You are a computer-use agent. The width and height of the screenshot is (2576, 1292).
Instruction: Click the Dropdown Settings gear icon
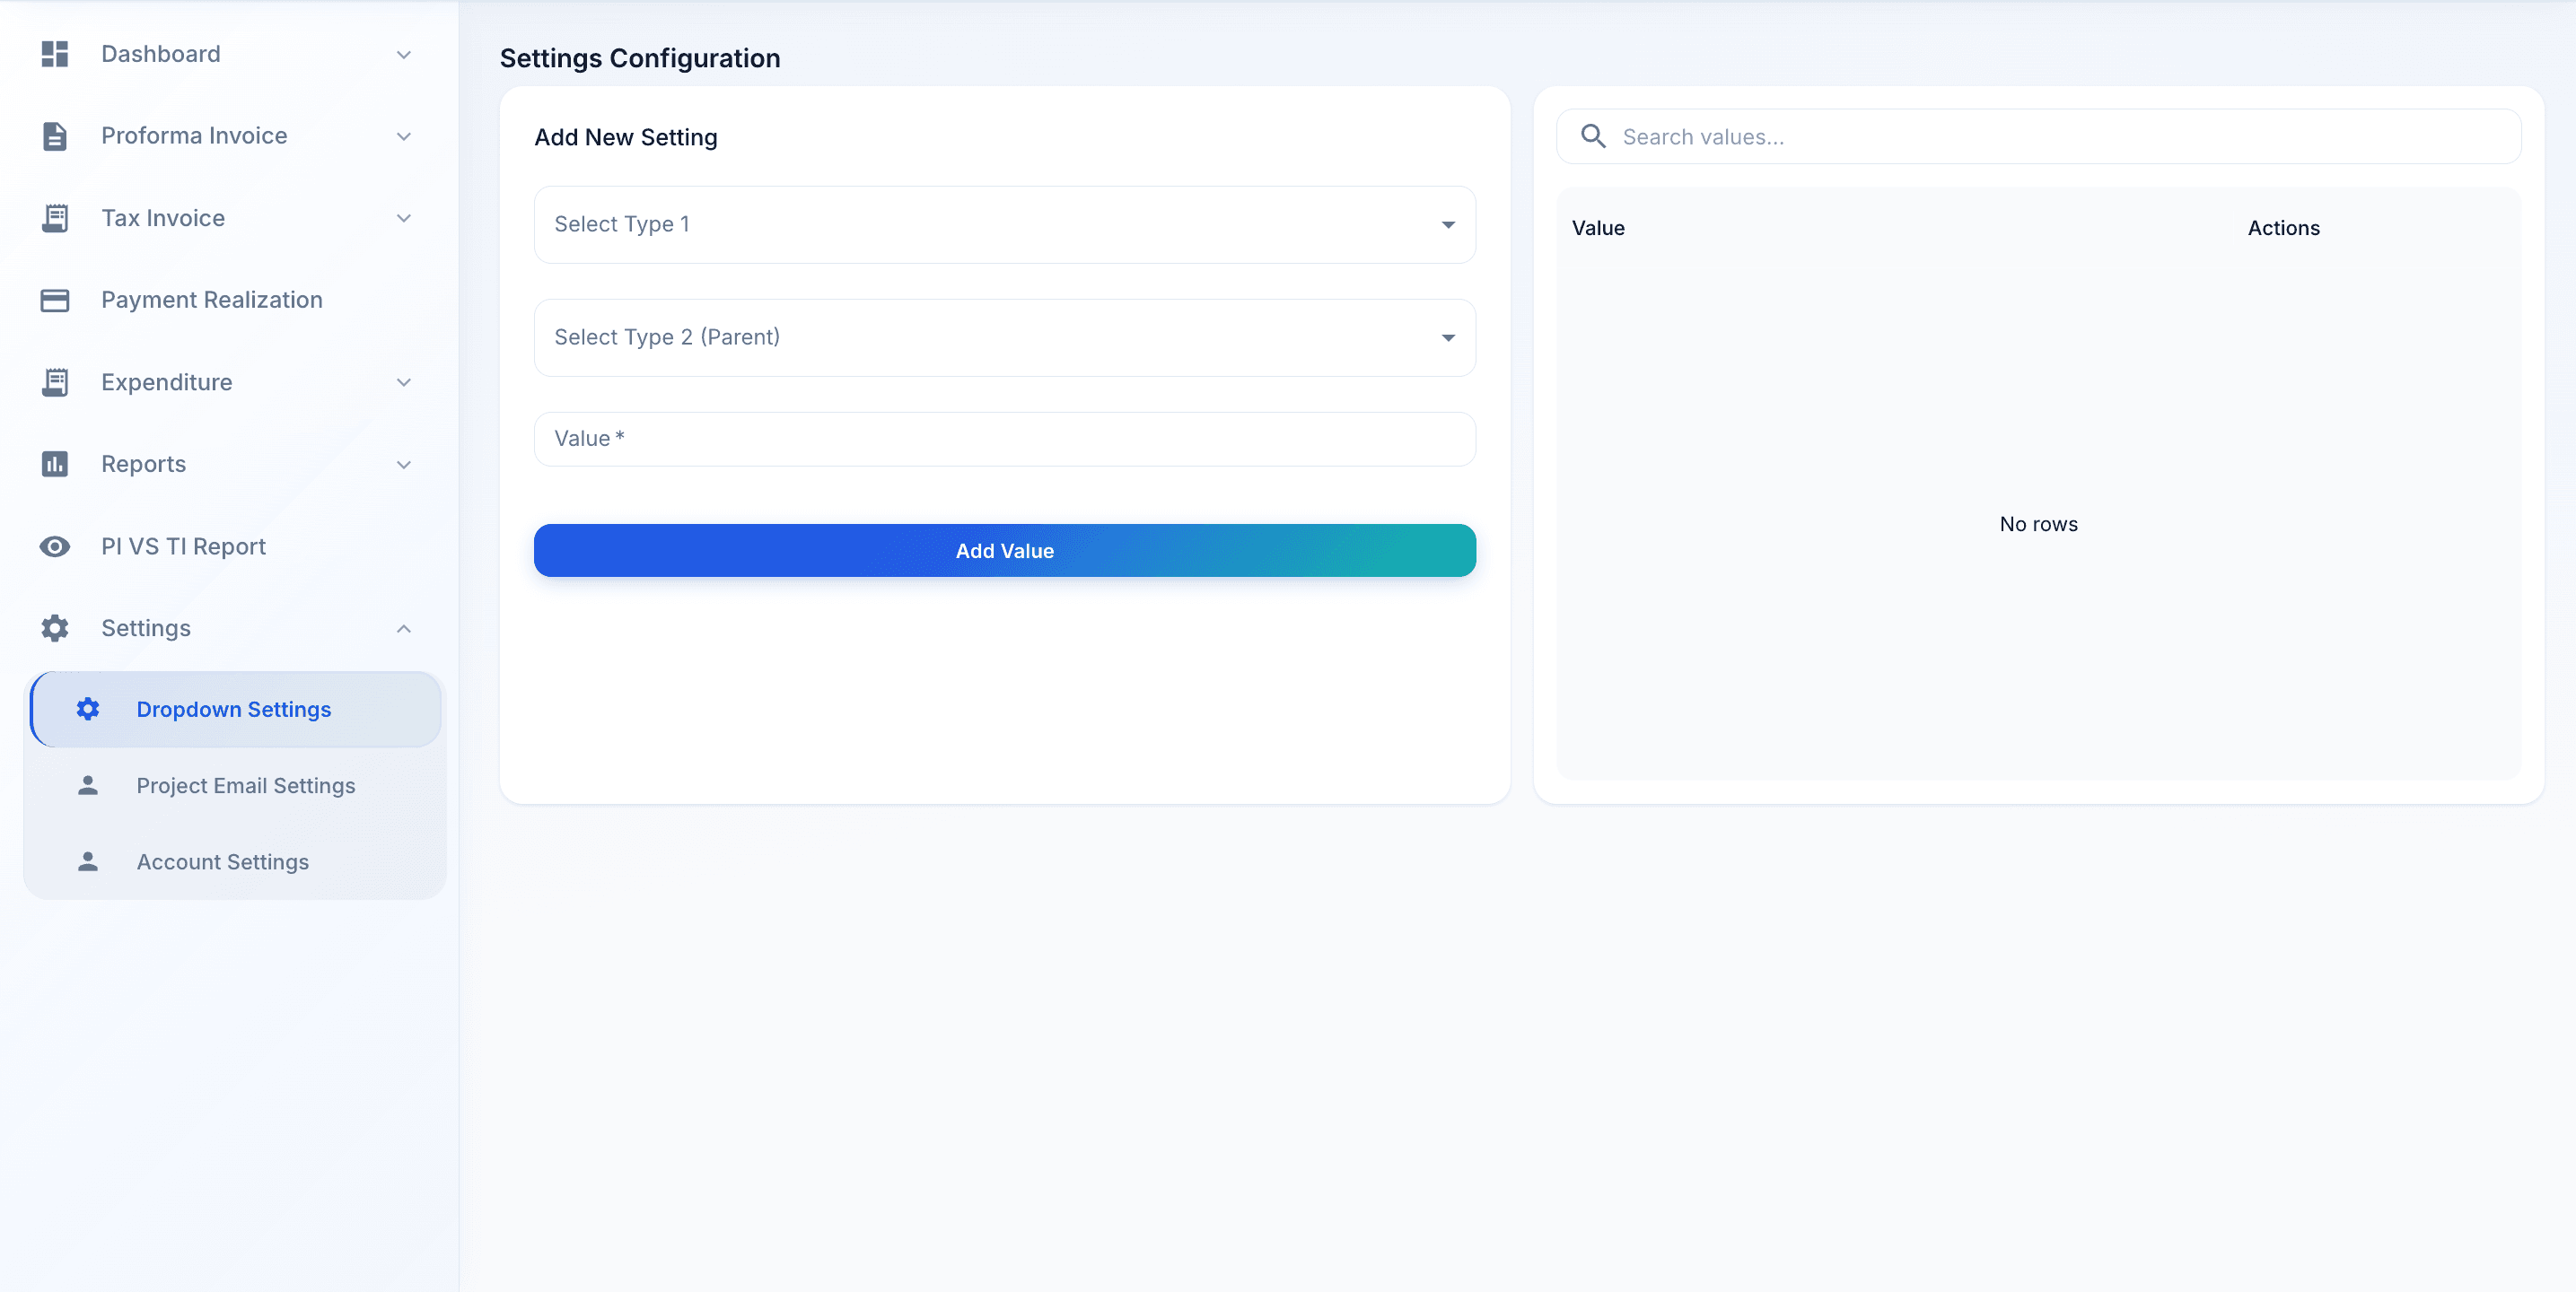[x=88, y=709]
